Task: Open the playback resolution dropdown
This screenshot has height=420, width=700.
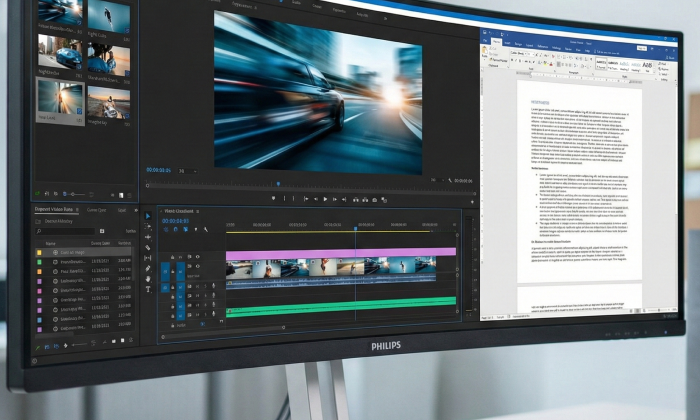Action: pos(437,180)
